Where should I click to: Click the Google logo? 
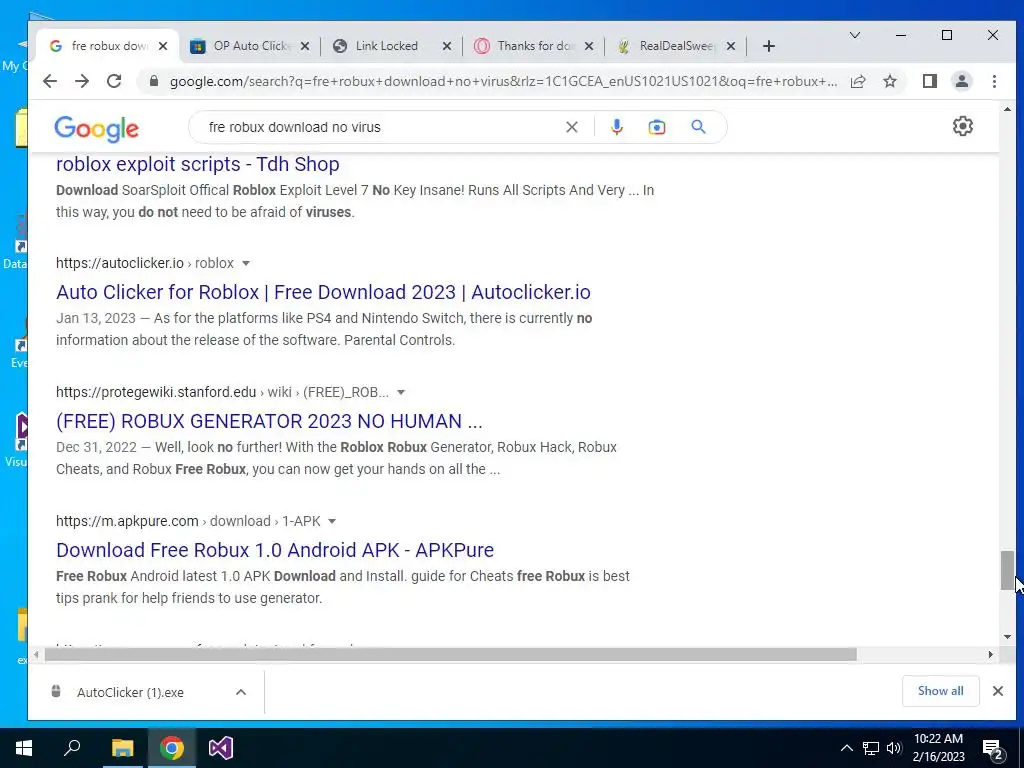[97, 129]
